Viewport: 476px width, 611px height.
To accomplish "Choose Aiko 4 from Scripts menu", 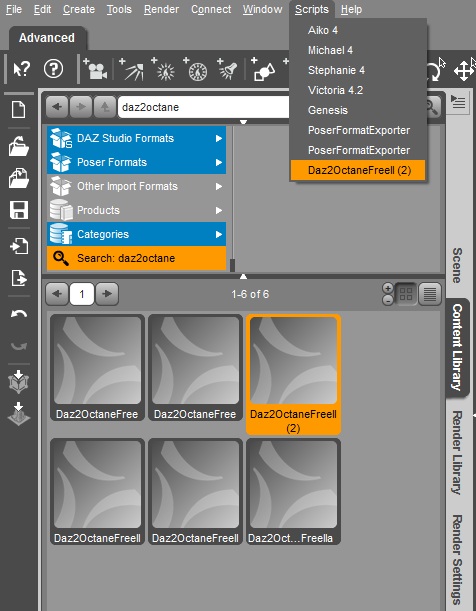I will [x=358, y=30].
